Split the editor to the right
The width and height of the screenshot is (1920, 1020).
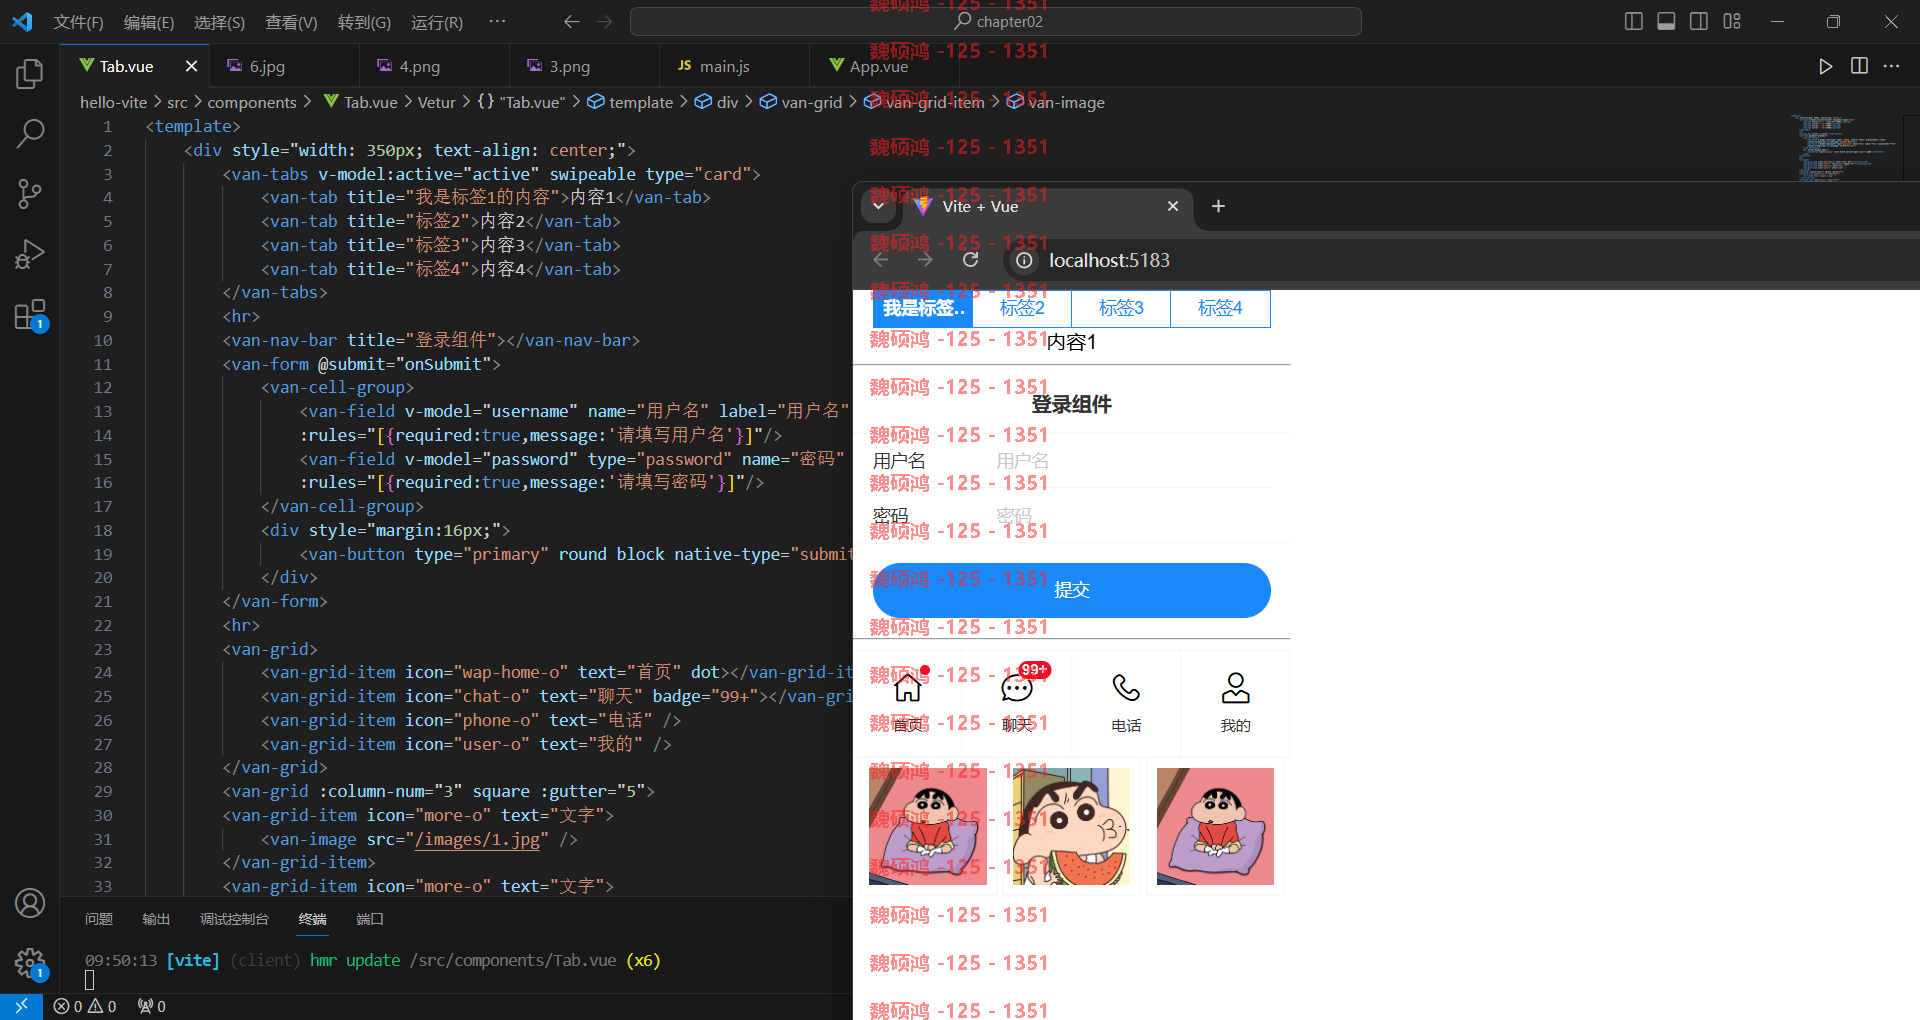click(x=1859, y=66)
